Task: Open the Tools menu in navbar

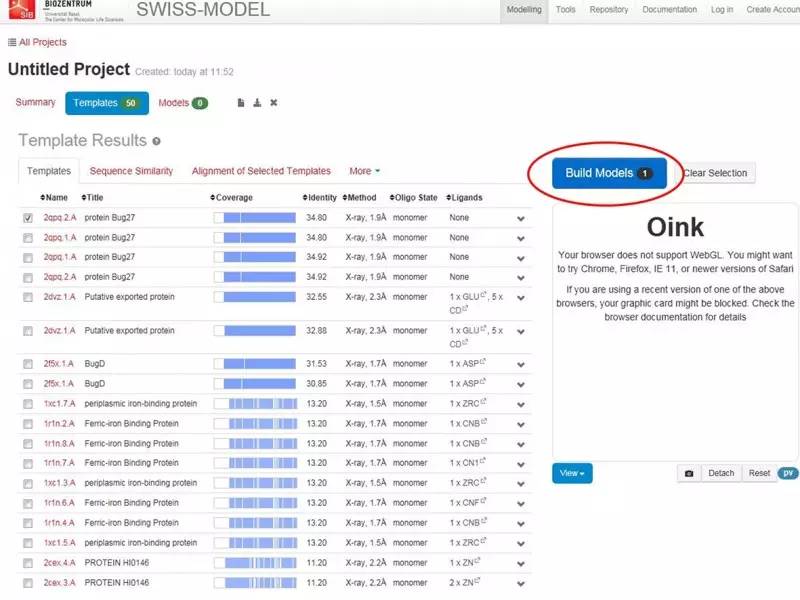Action: coord(565,10)
